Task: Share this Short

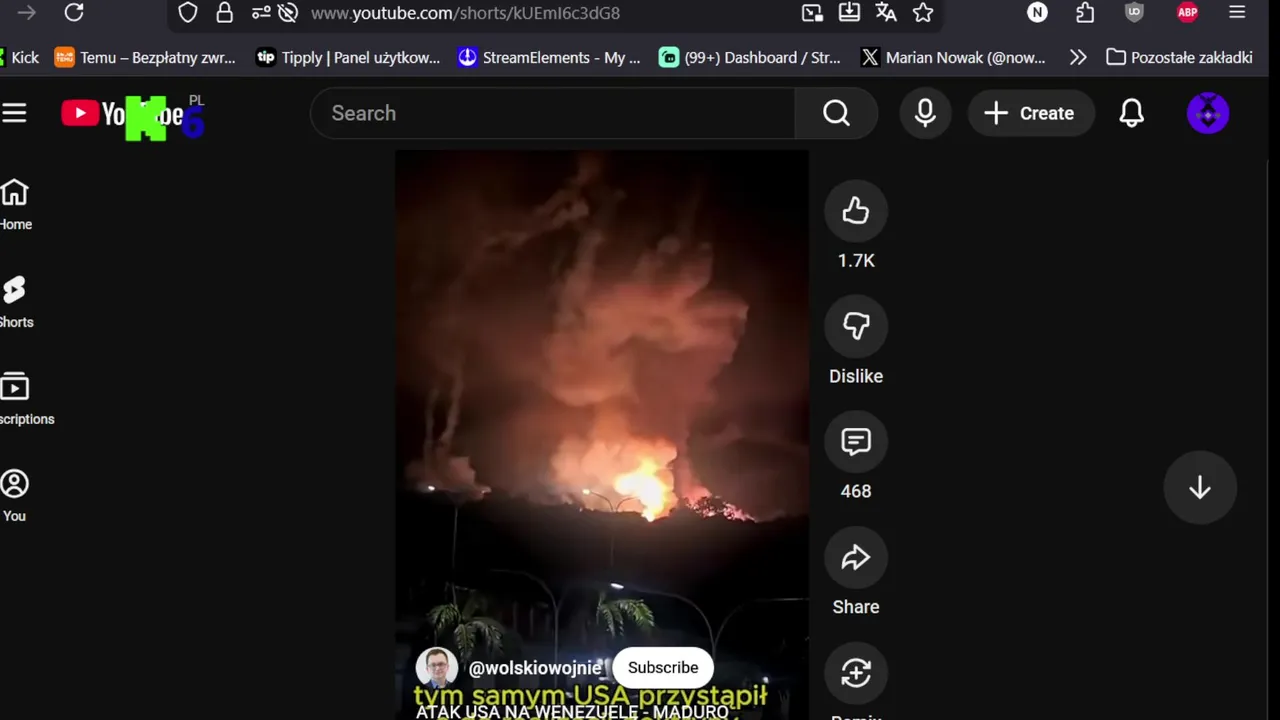Action: point(856,558)
